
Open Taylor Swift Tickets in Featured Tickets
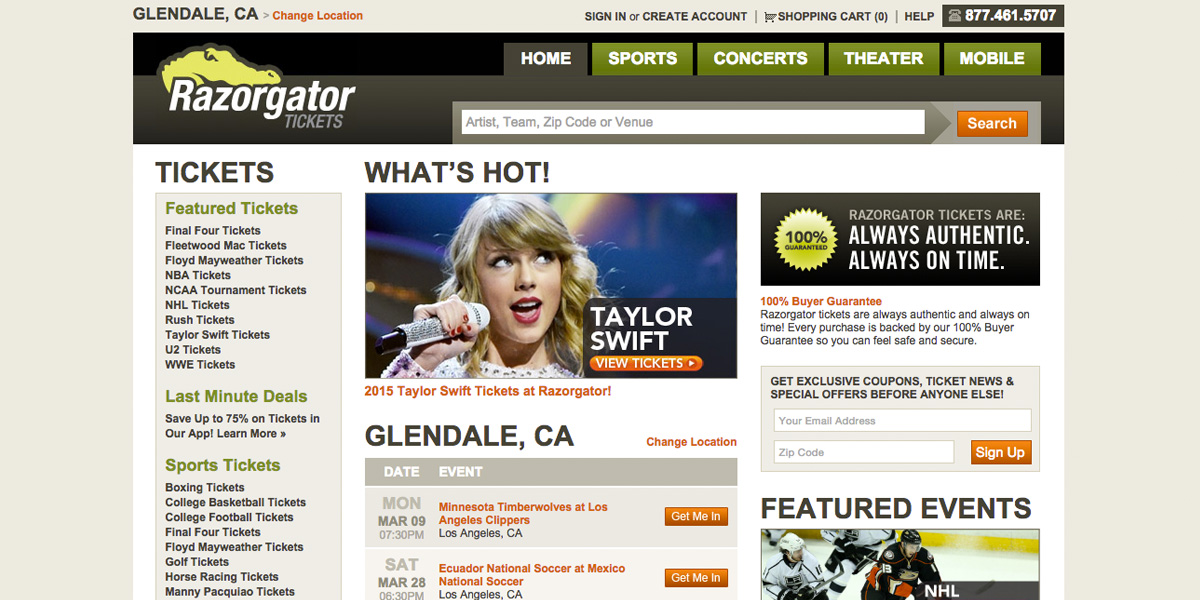(x=217, y=335)
